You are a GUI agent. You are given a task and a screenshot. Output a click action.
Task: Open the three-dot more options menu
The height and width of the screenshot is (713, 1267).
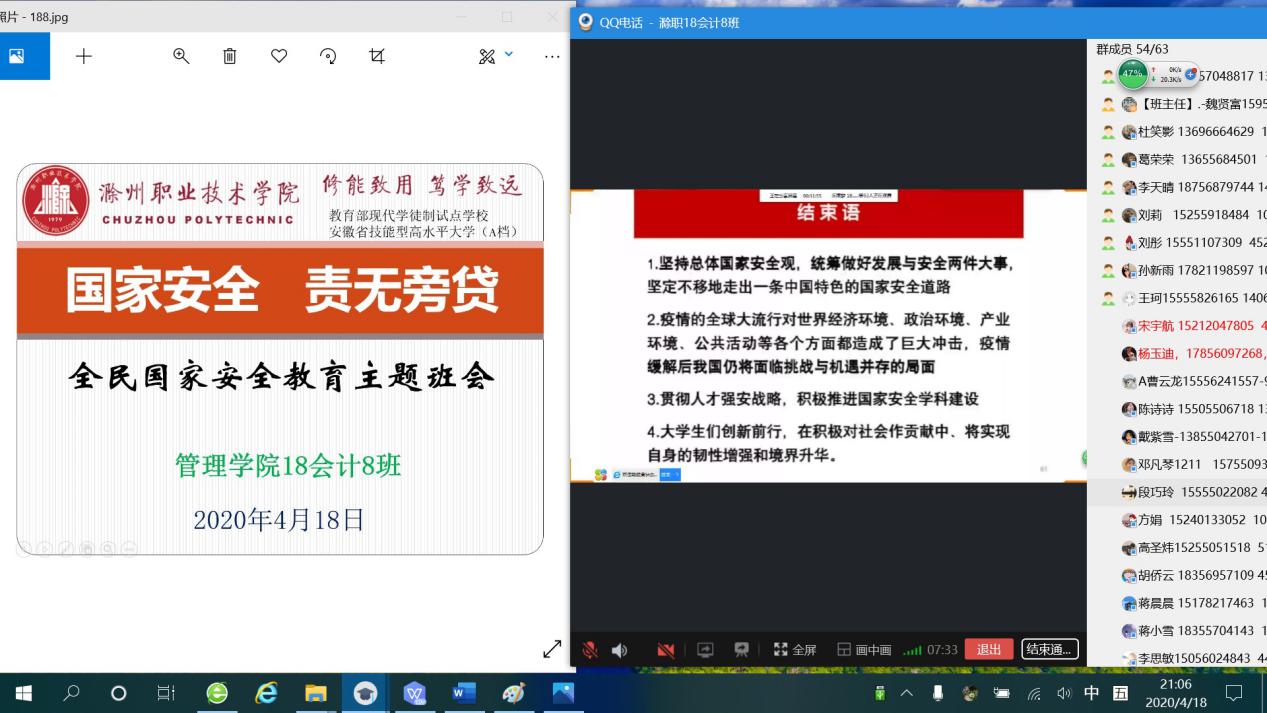(552, 57)
